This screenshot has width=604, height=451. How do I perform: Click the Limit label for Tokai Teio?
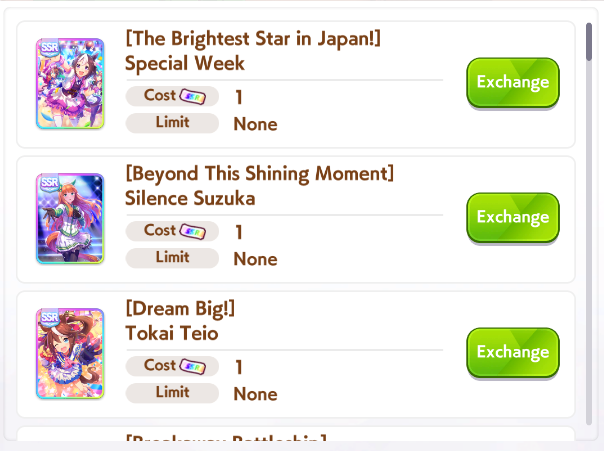point(172,393)
